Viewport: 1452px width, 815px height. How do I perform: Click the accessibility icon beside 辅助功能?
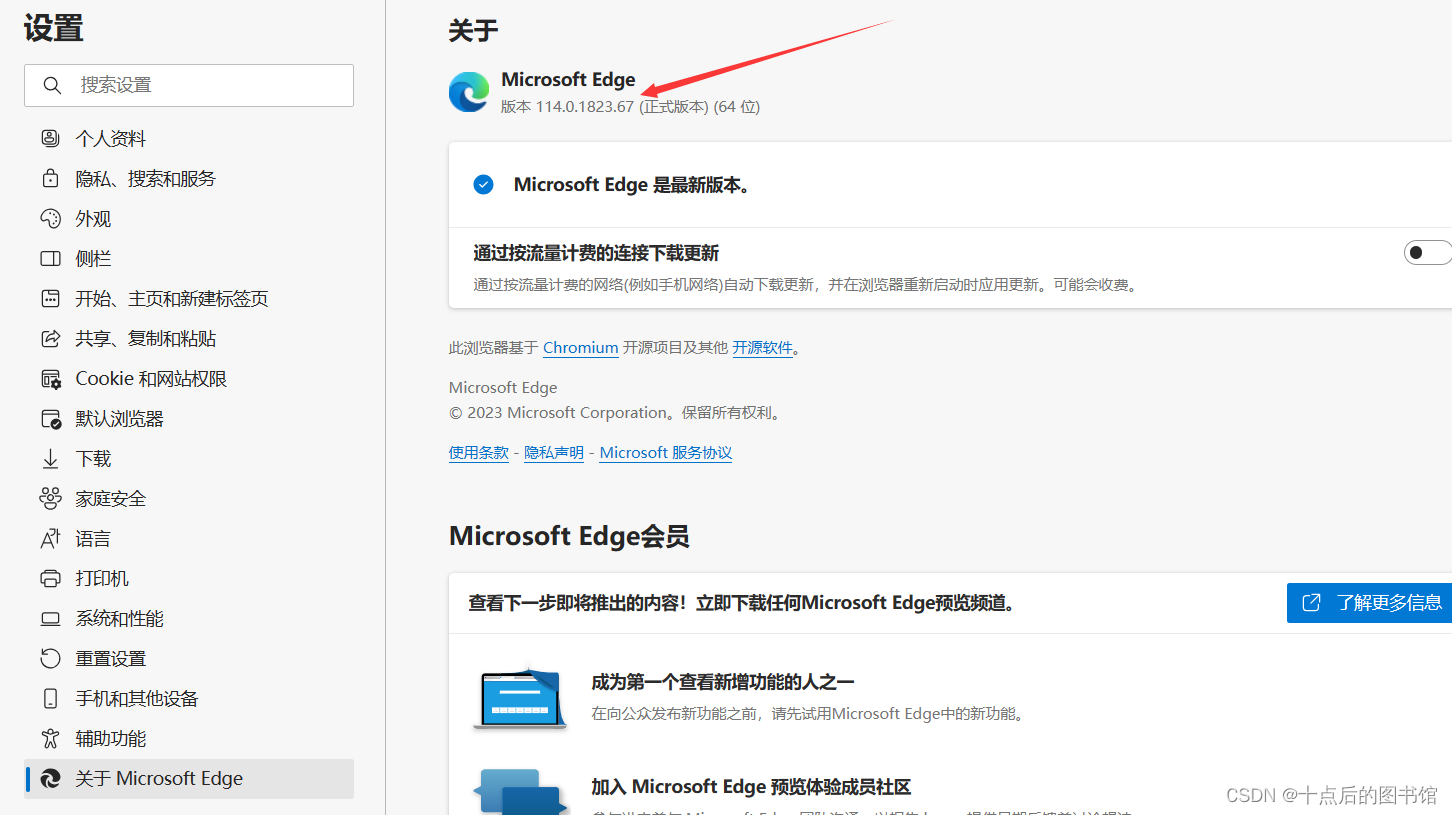pos(50,738)
